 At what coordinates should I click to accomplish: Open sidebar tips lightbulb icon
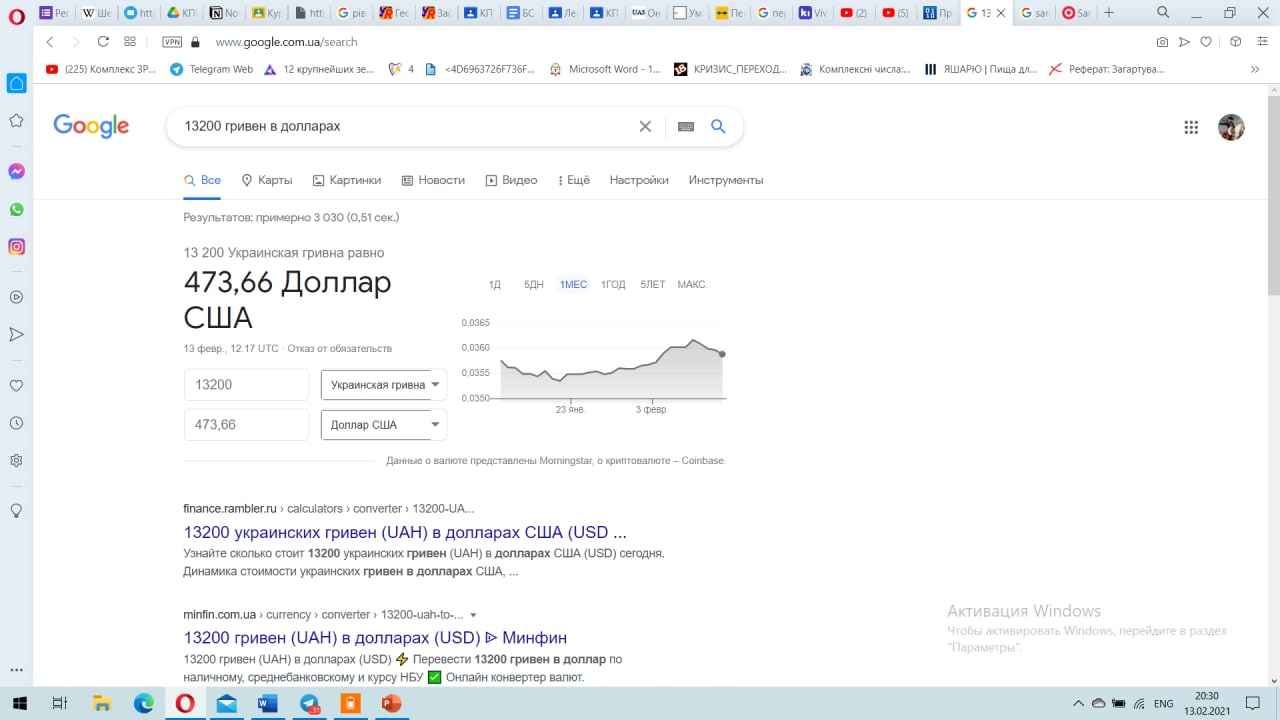coord(16,510)
